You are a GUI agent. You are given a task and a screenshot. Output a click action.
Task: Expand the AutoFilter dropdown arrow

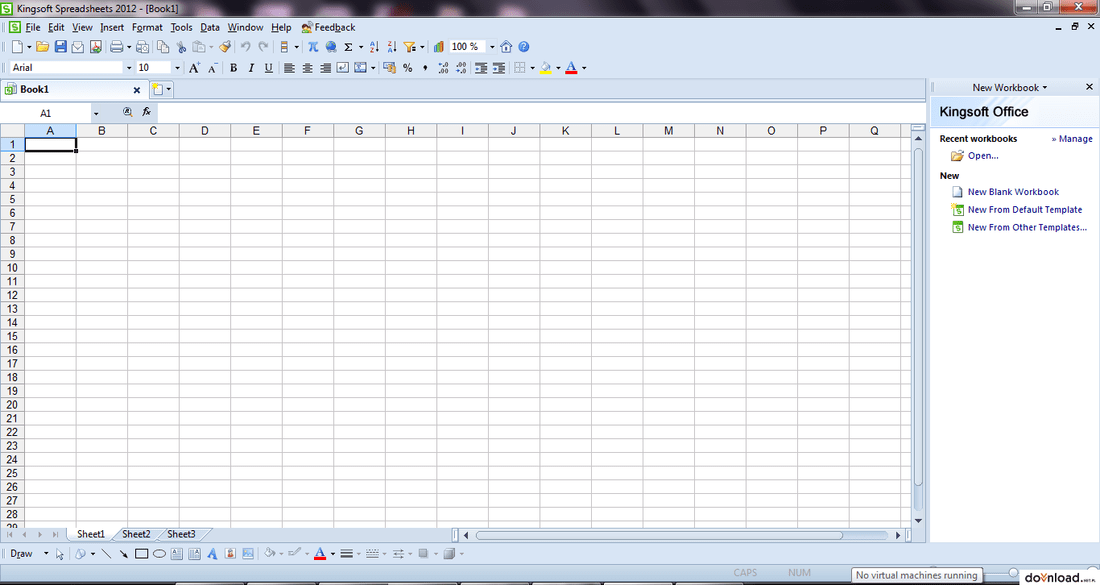point(422,47)
